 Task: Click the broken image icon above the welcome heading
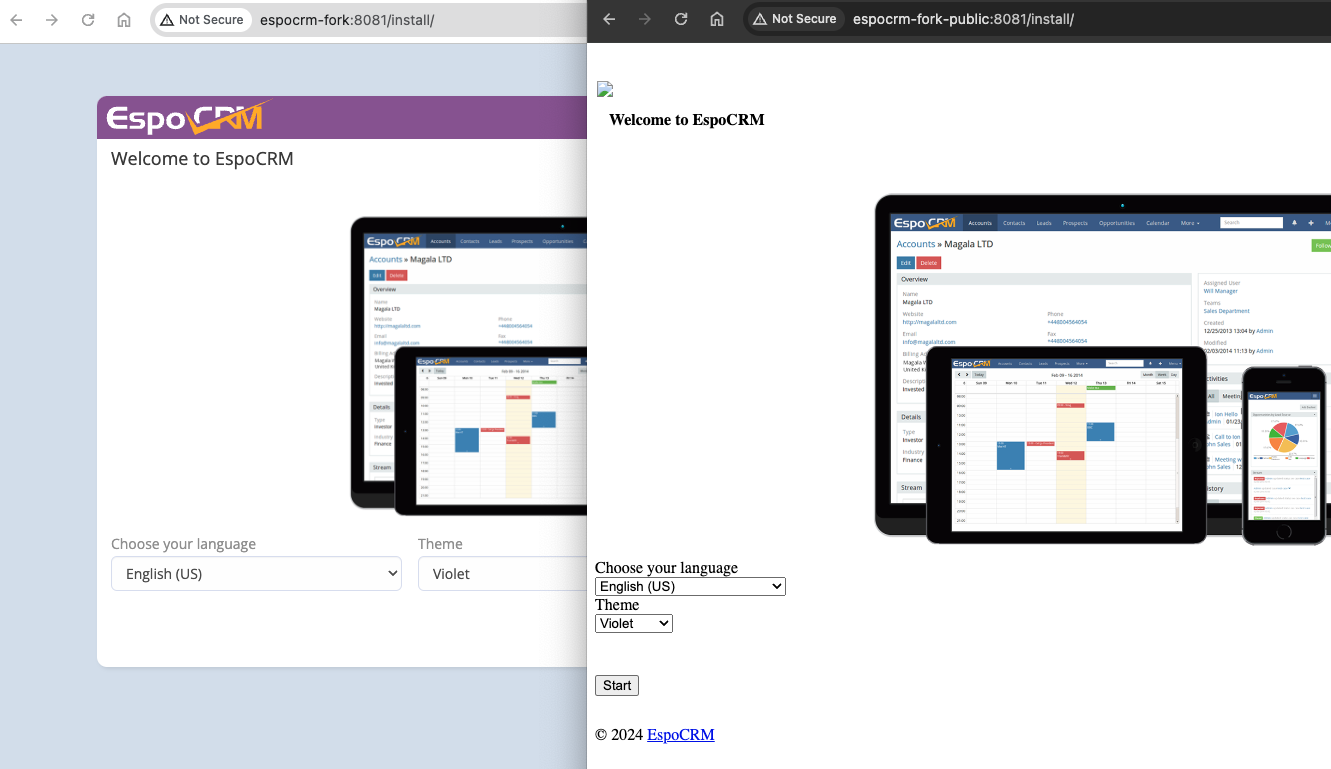coord(605,90)
